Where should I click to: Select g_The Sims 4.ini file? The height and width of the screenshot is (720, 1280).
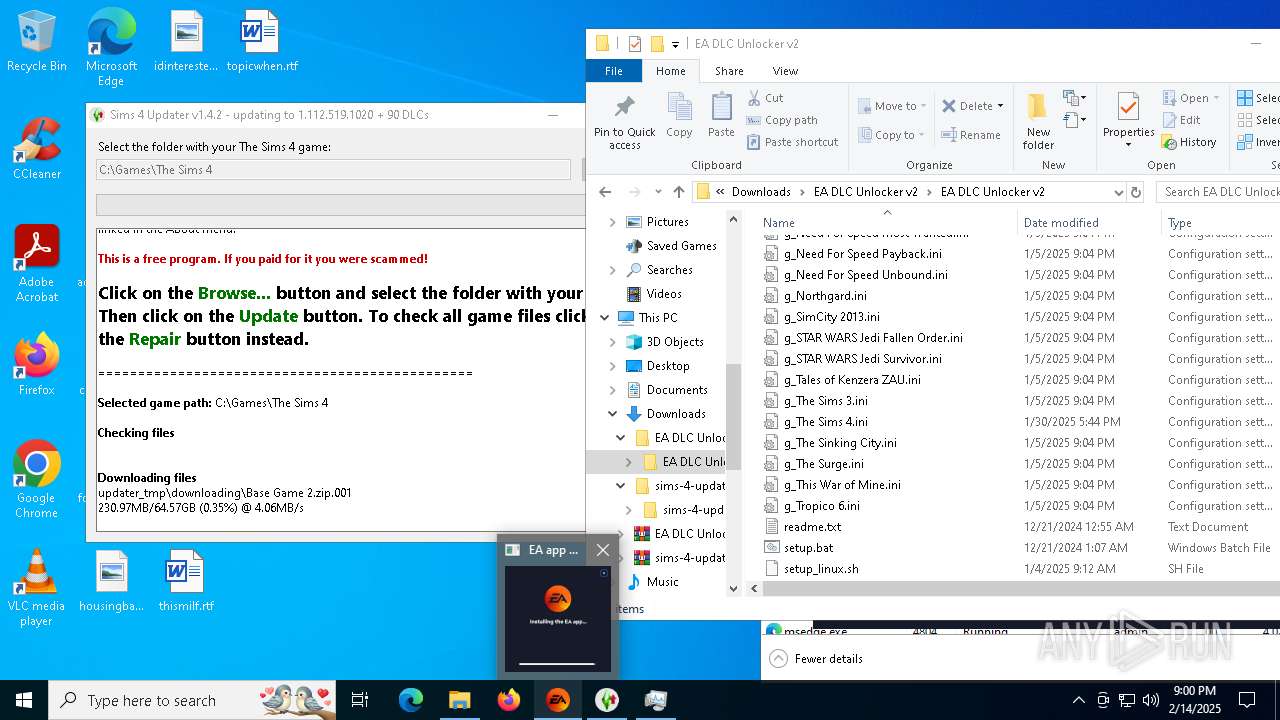click(825, 422)
